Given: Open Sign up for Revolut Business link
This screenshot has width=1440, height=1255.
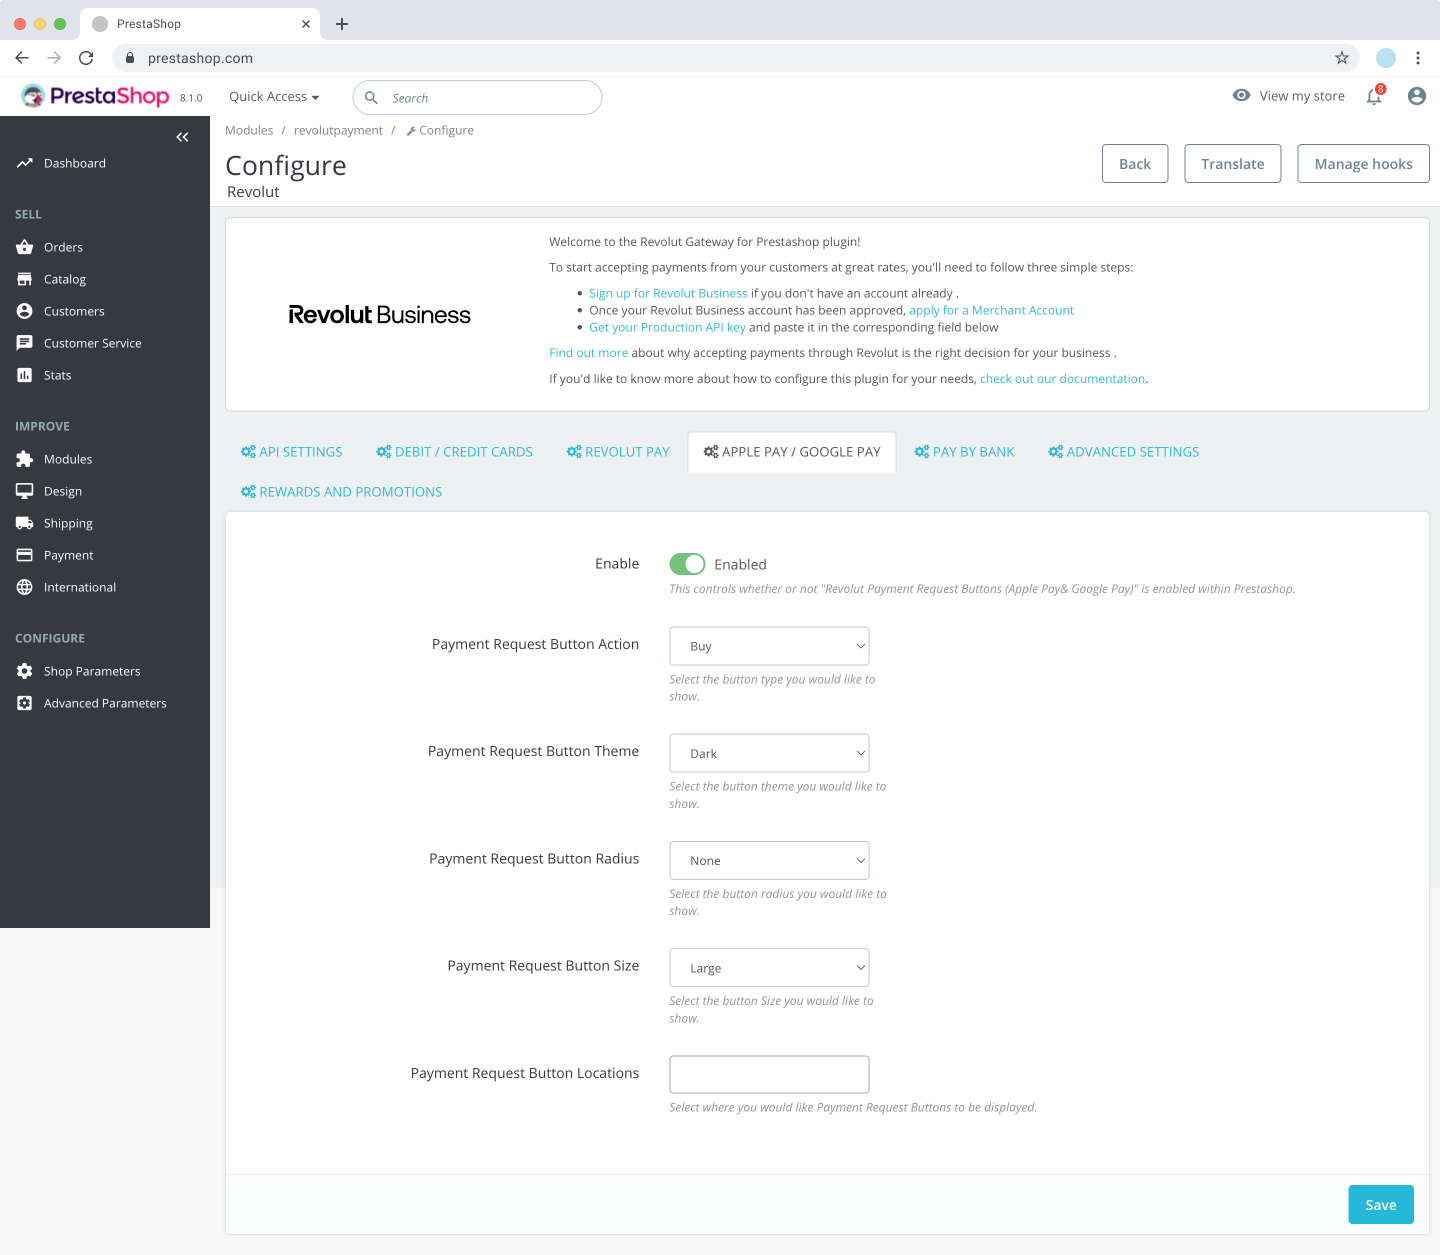Looking at the screenshot, I should point(668,293).
